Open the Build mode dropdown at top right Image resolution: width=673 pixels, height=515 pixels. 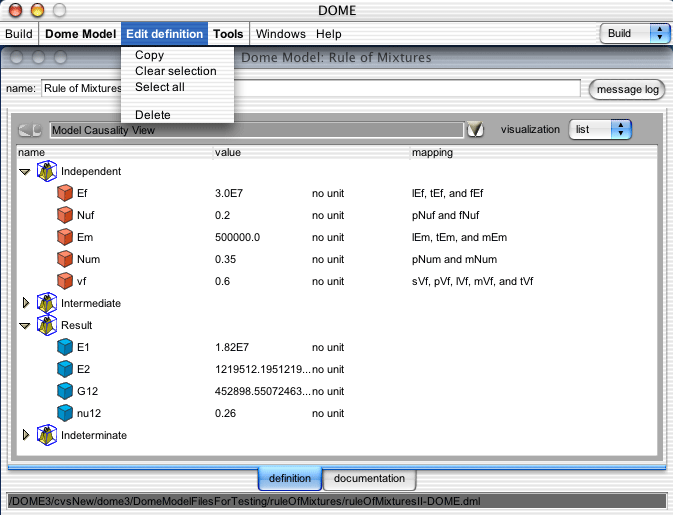[635, 33]
